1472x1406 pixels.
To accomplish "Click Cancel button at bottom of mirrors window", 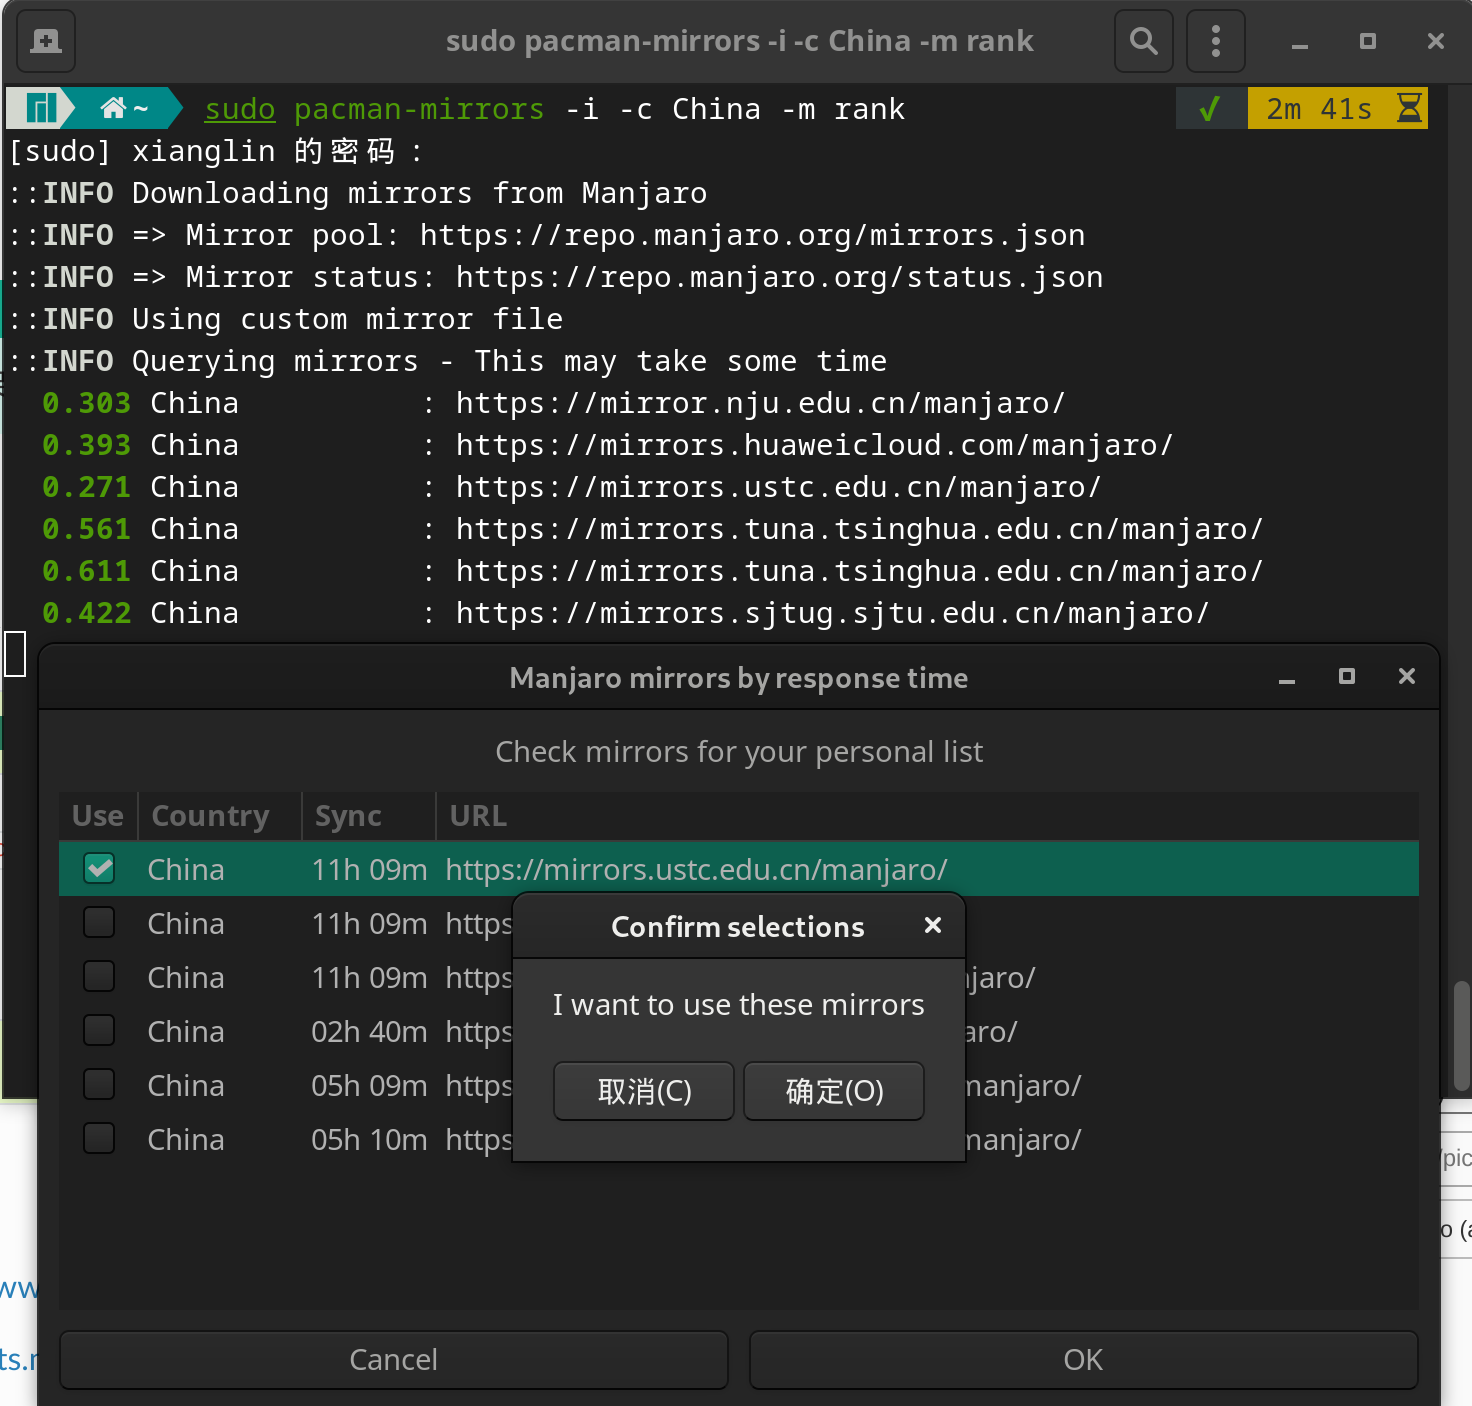I will [x=394, y=1360].
